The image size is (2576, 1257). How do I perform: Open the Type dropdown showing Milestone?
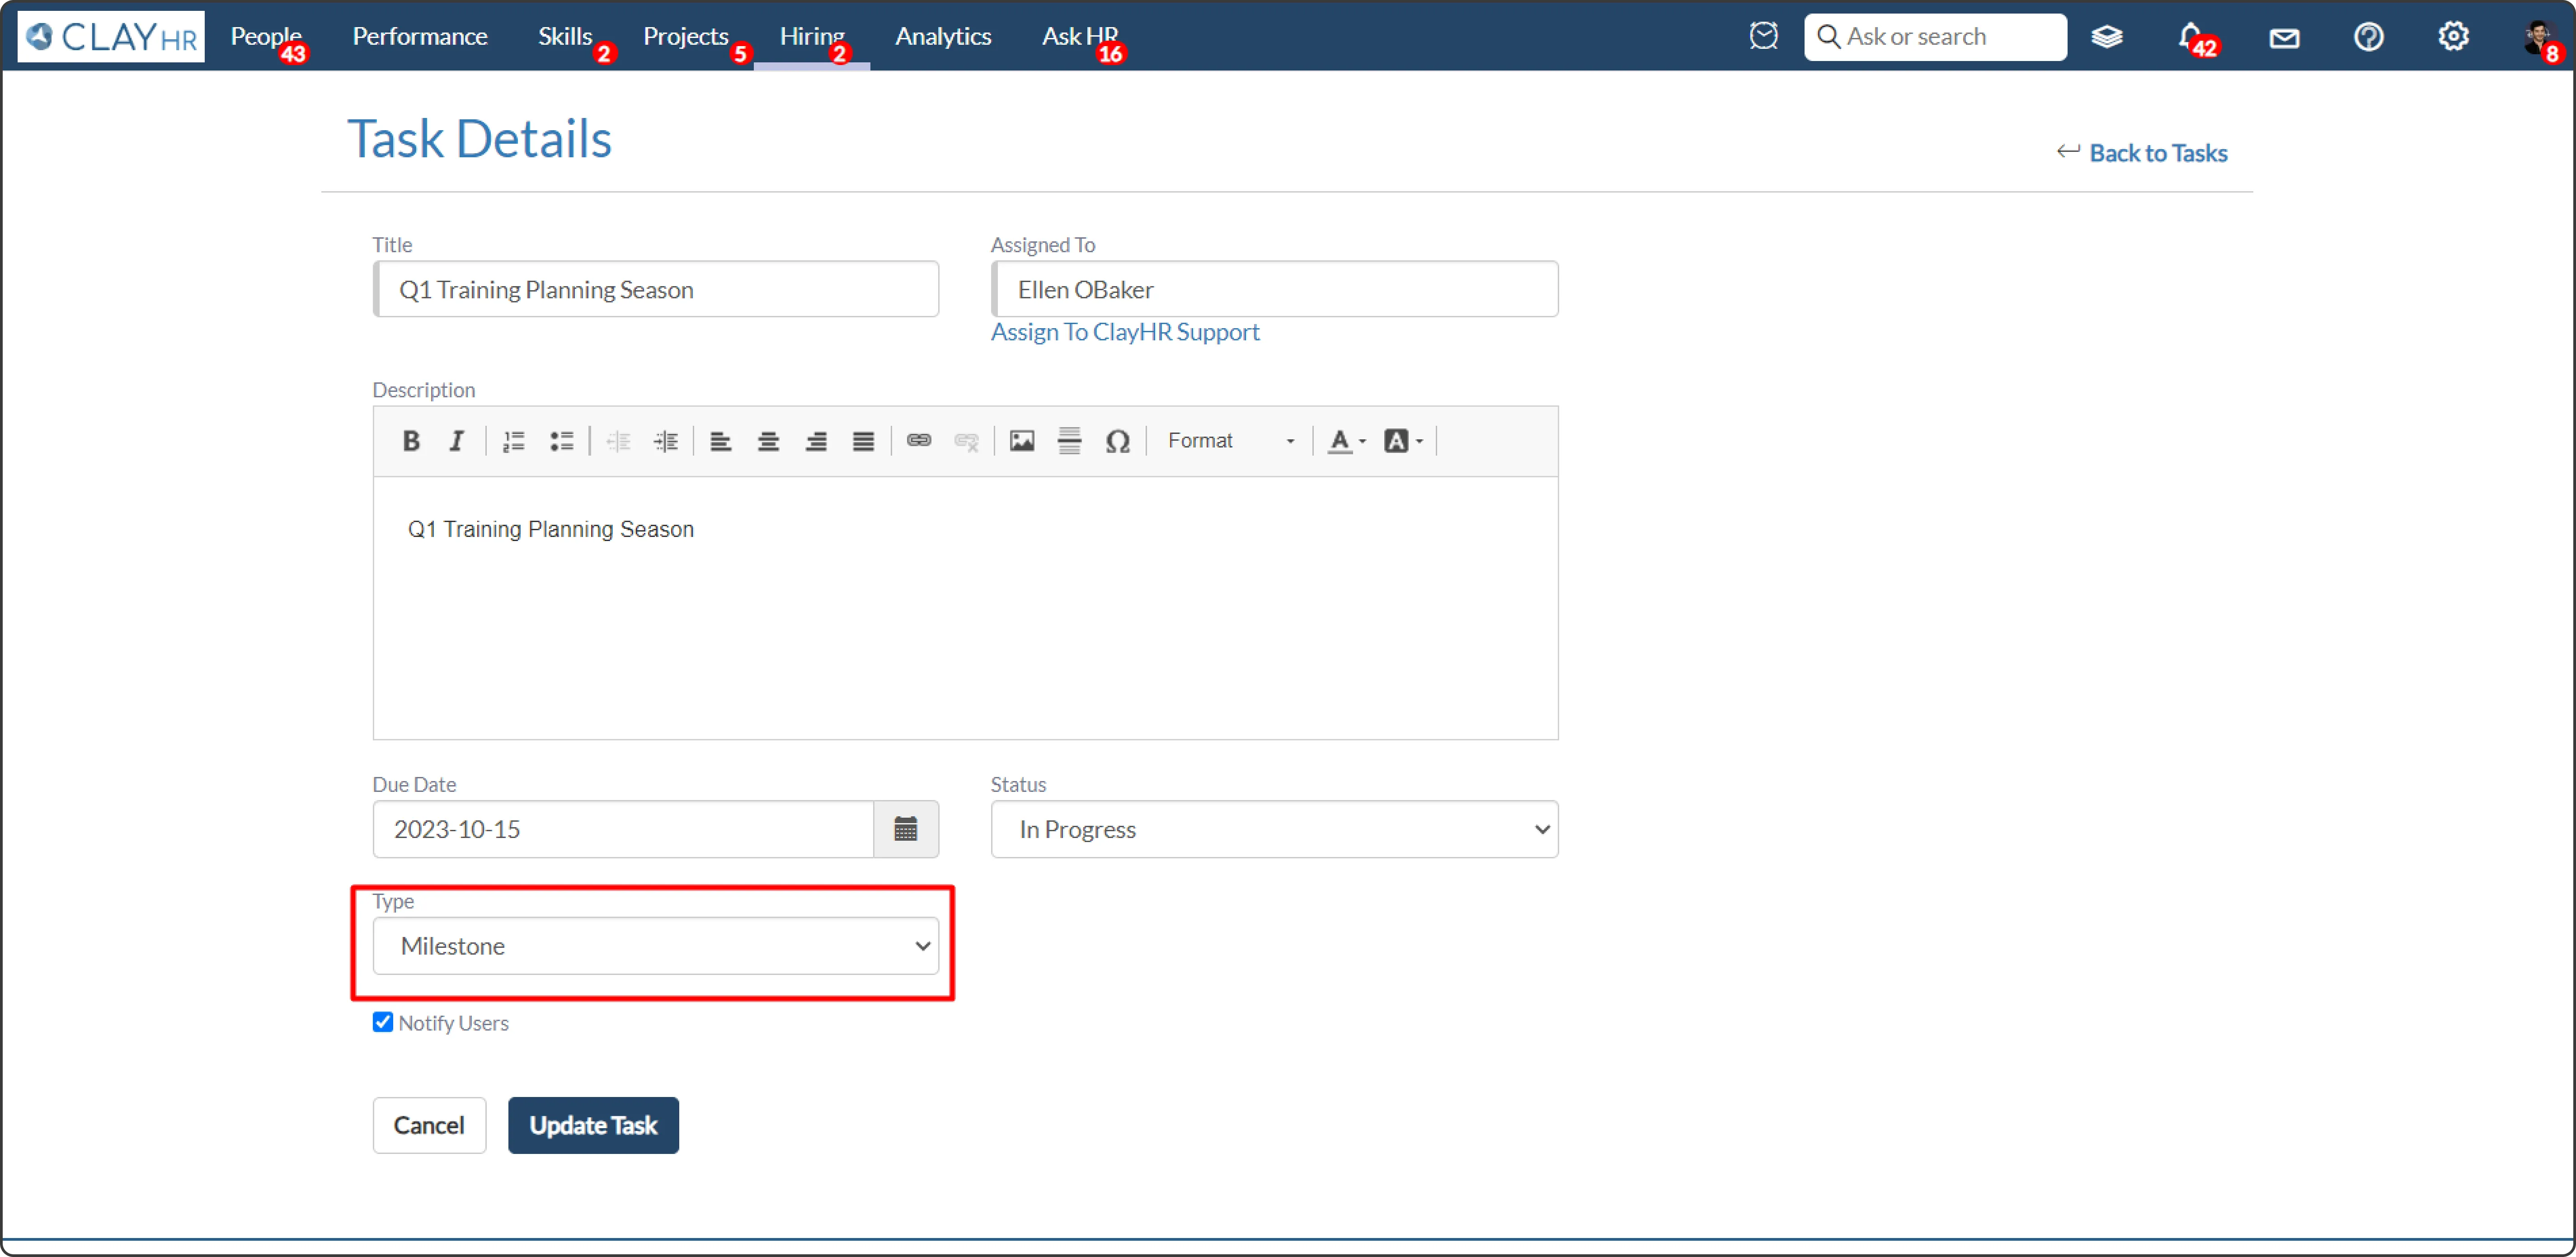[x=655, y=946]
